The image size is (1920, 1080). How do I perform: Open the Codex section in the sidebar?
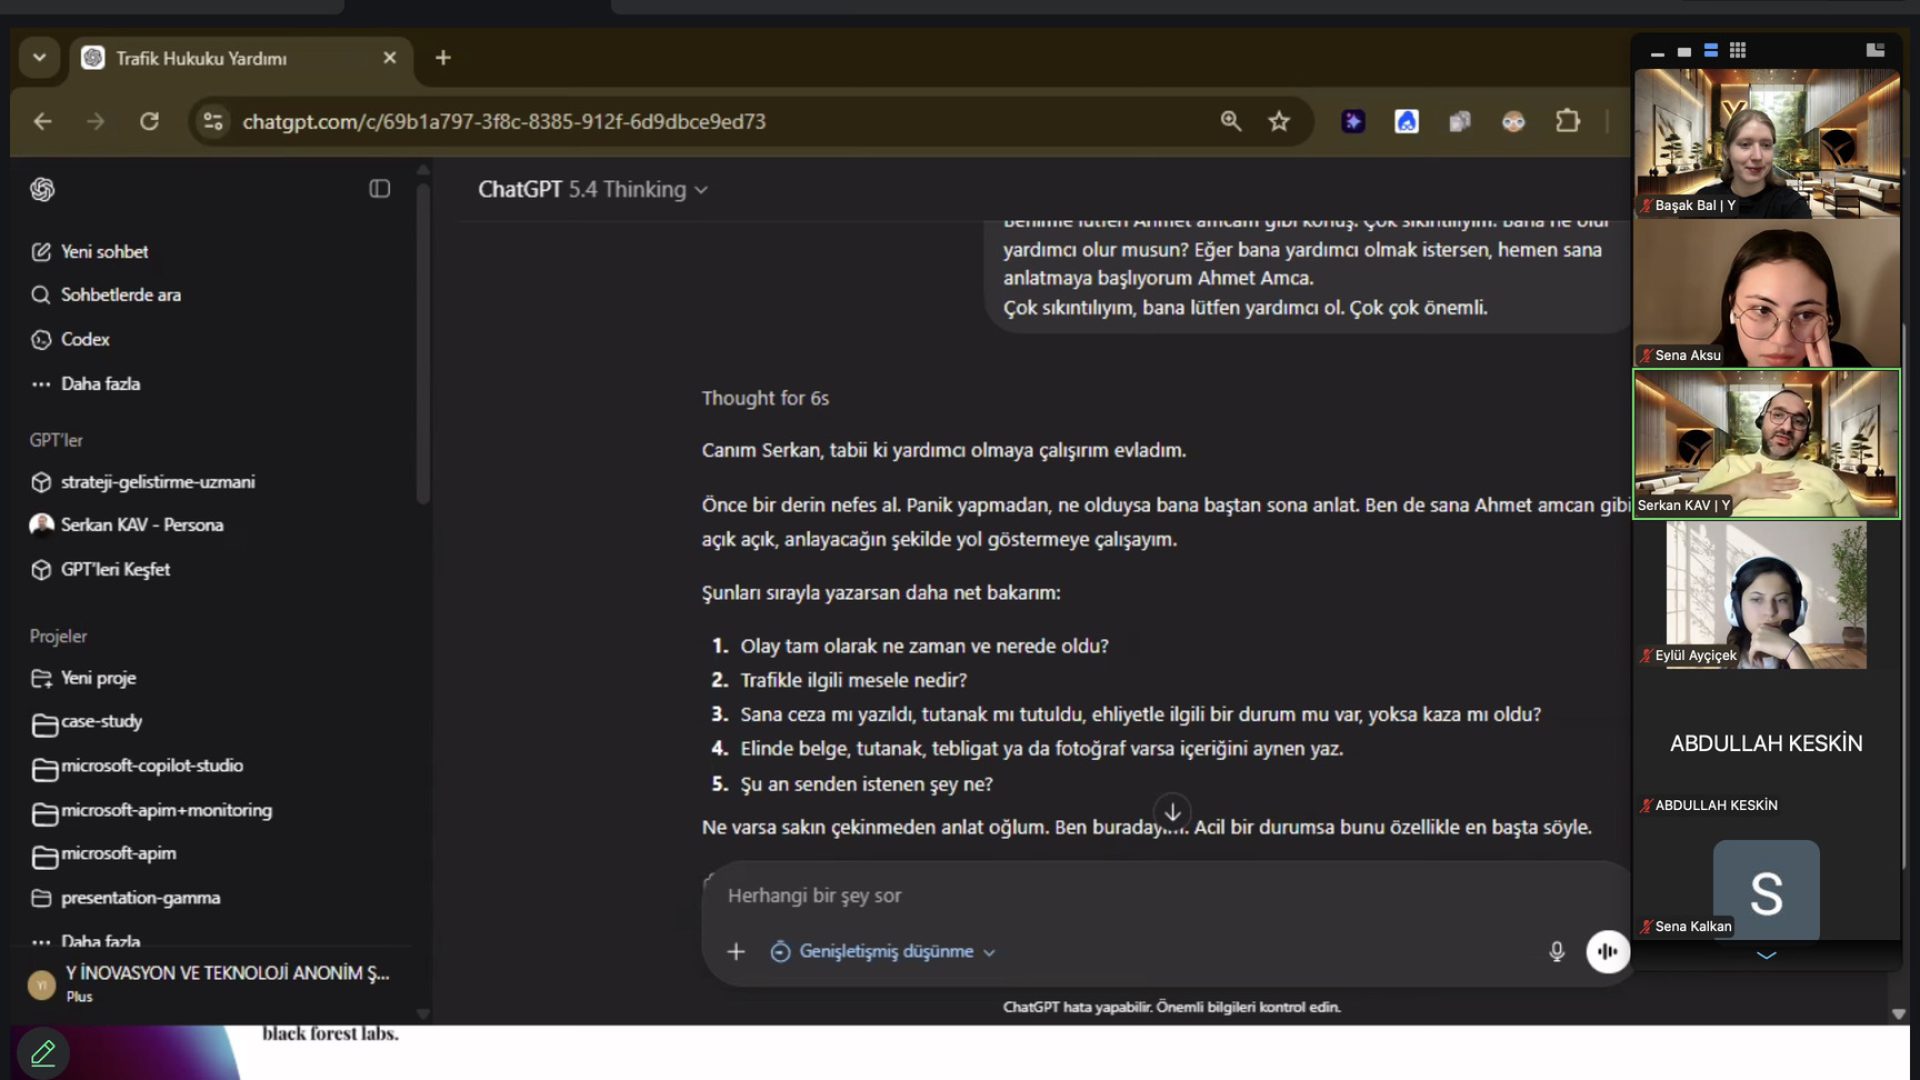click(x=84, y=339)
